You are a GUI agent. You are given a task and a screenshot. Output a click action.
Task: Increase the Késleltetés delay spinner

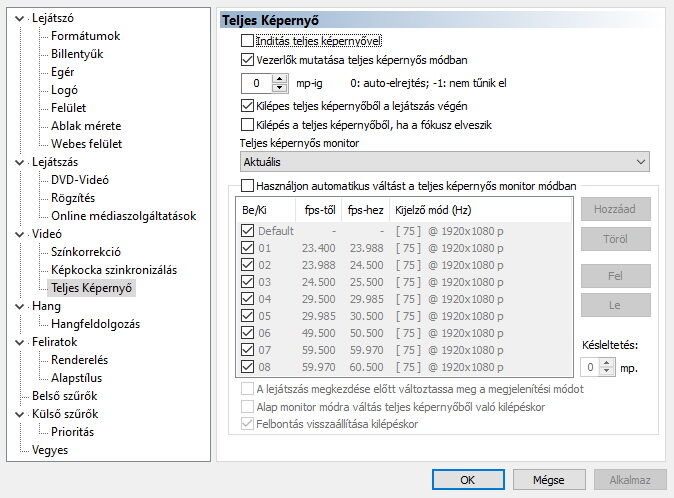607,364
